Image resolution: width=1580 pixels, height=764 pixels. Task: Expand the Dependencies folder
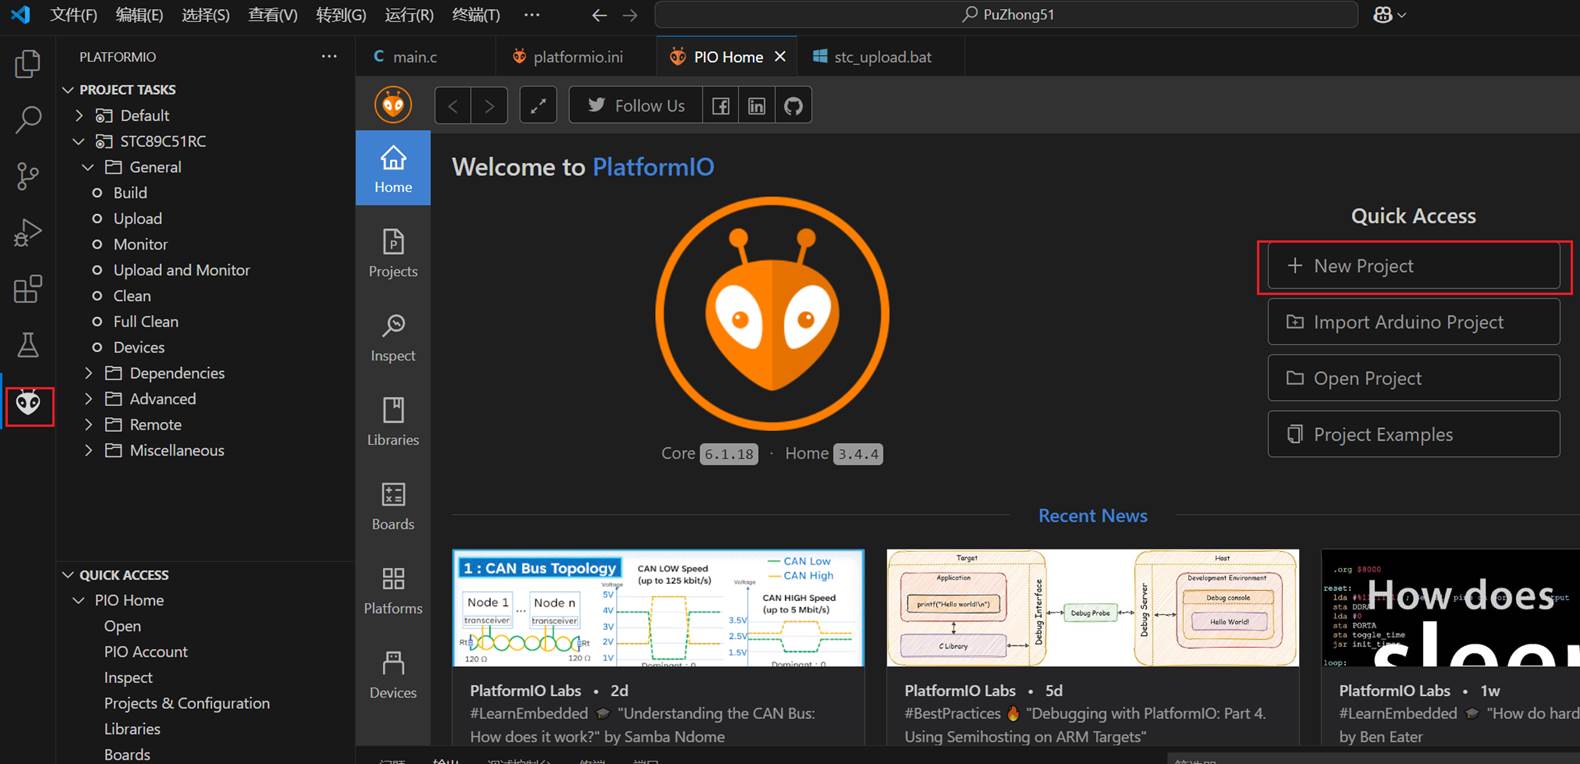tap(88, 373)
